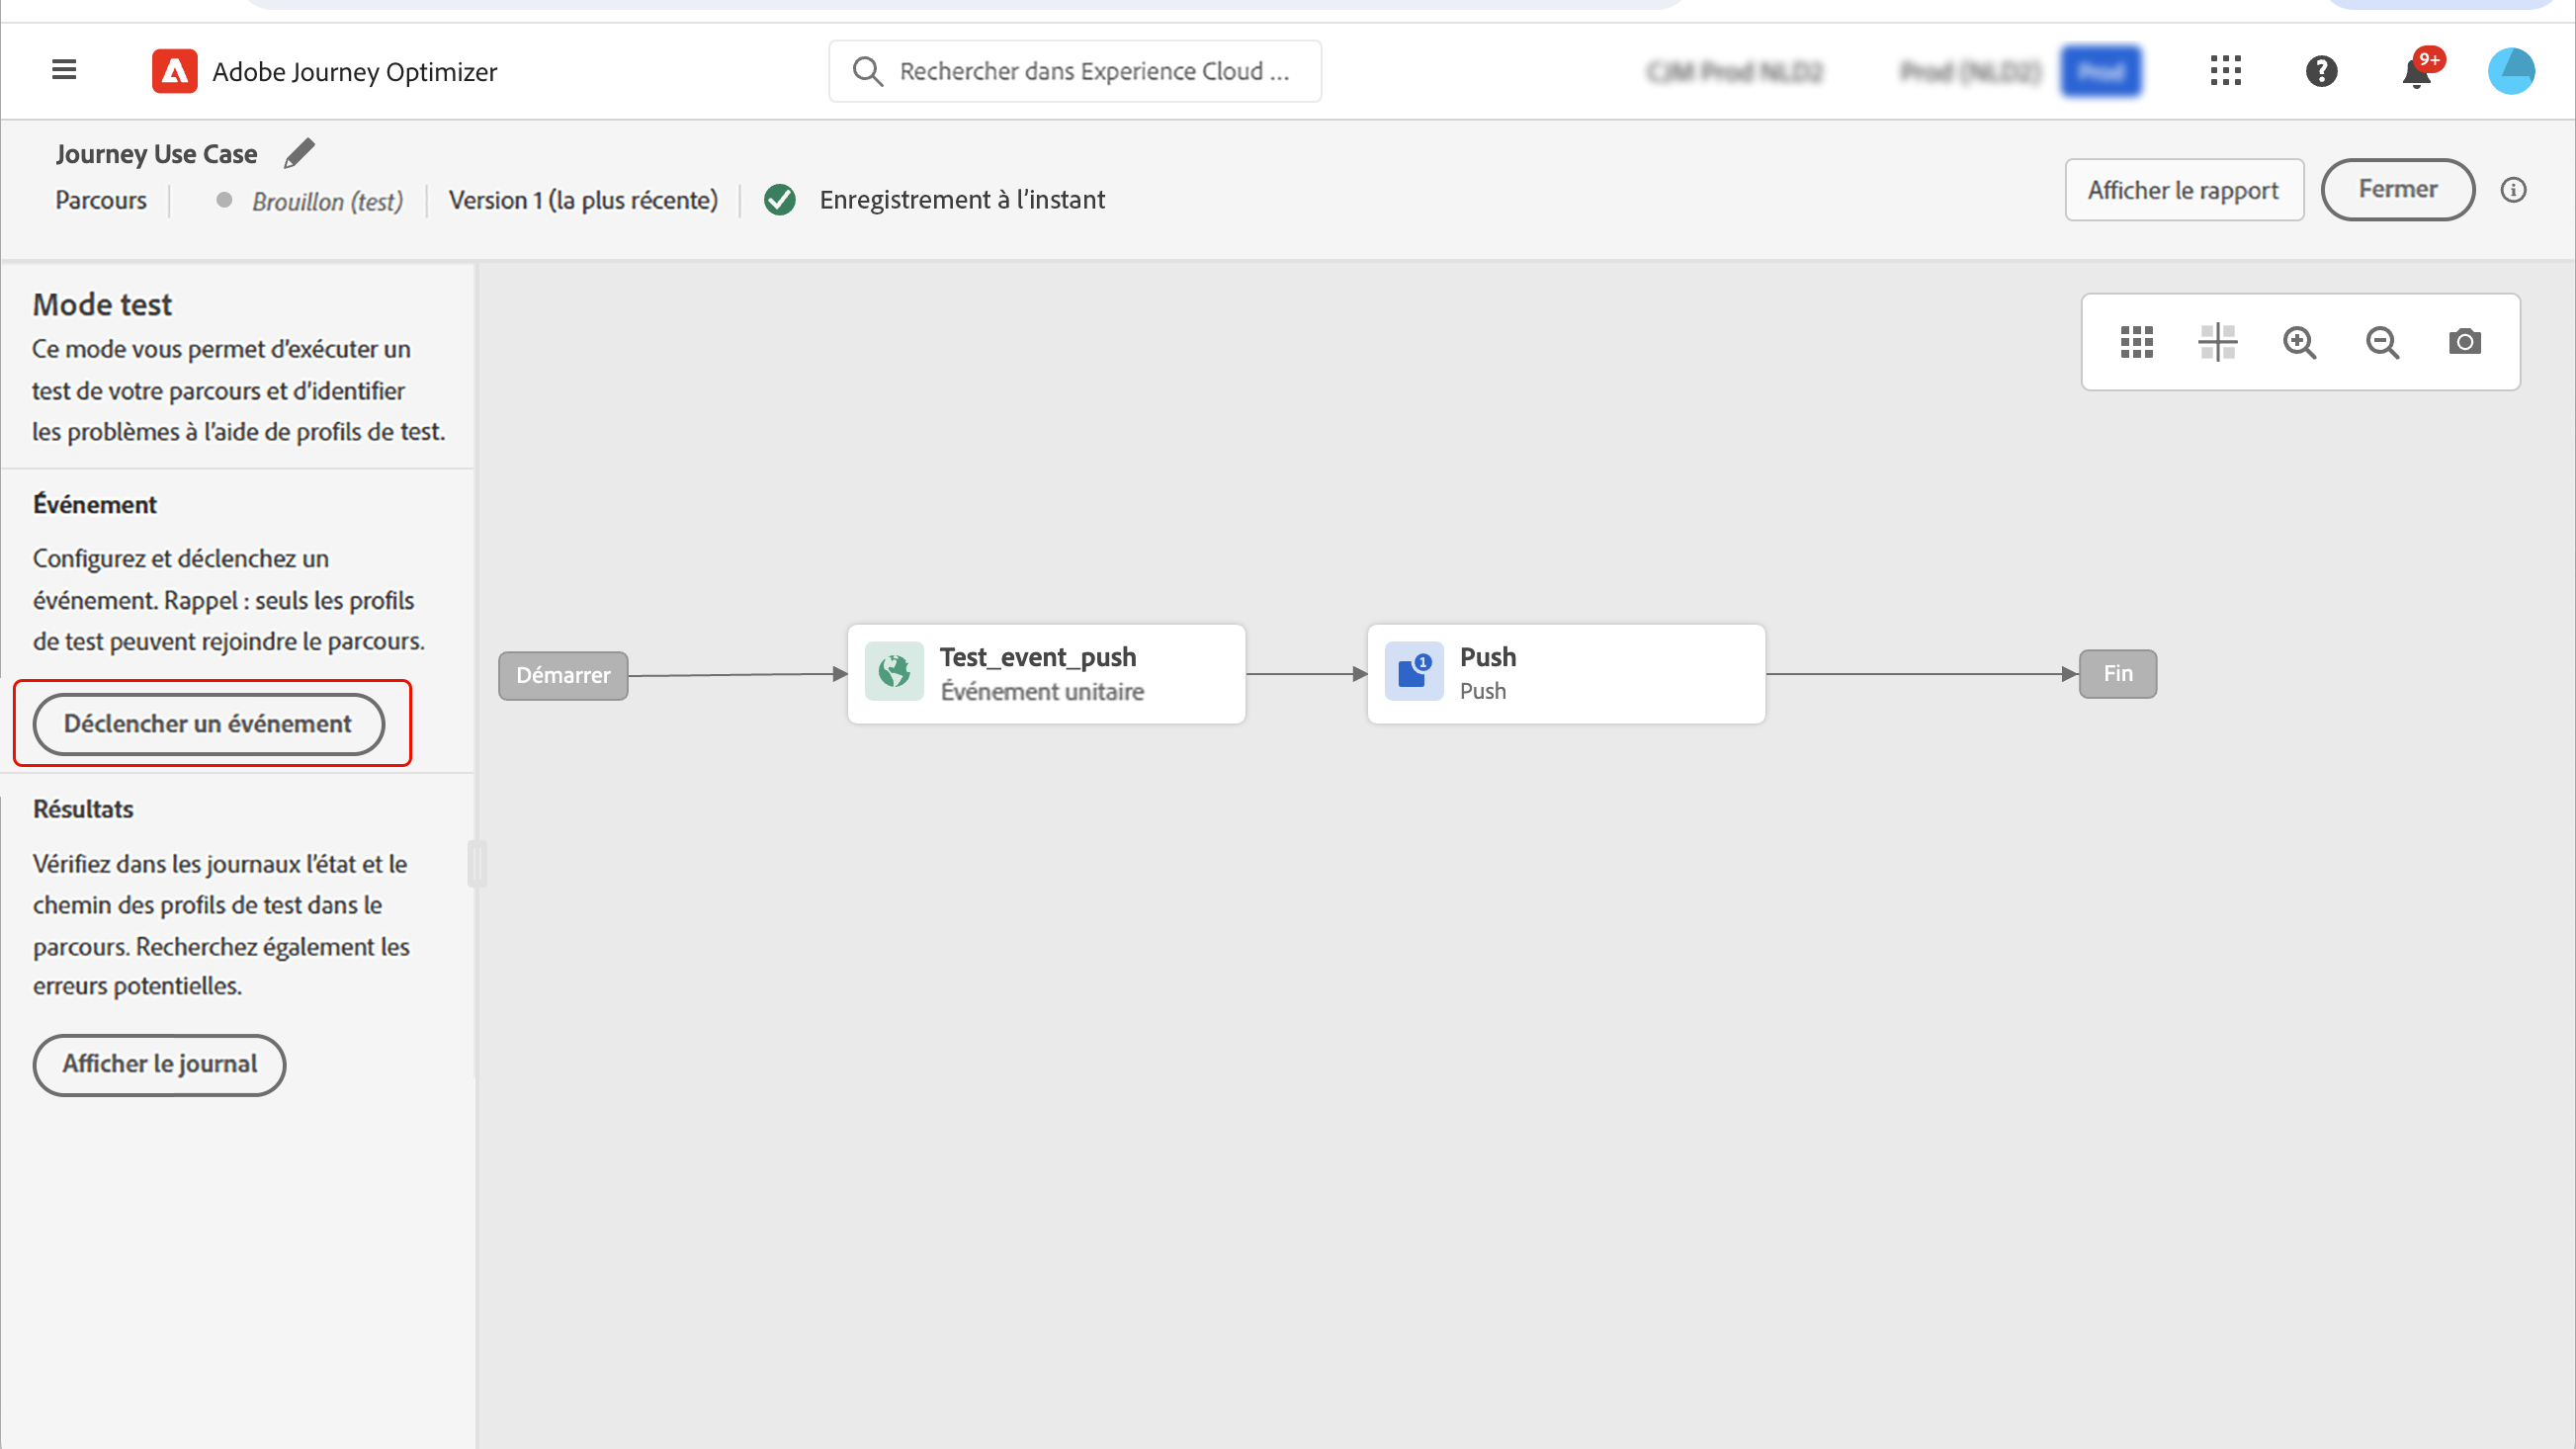Select the Push action node

[1565, 674]
